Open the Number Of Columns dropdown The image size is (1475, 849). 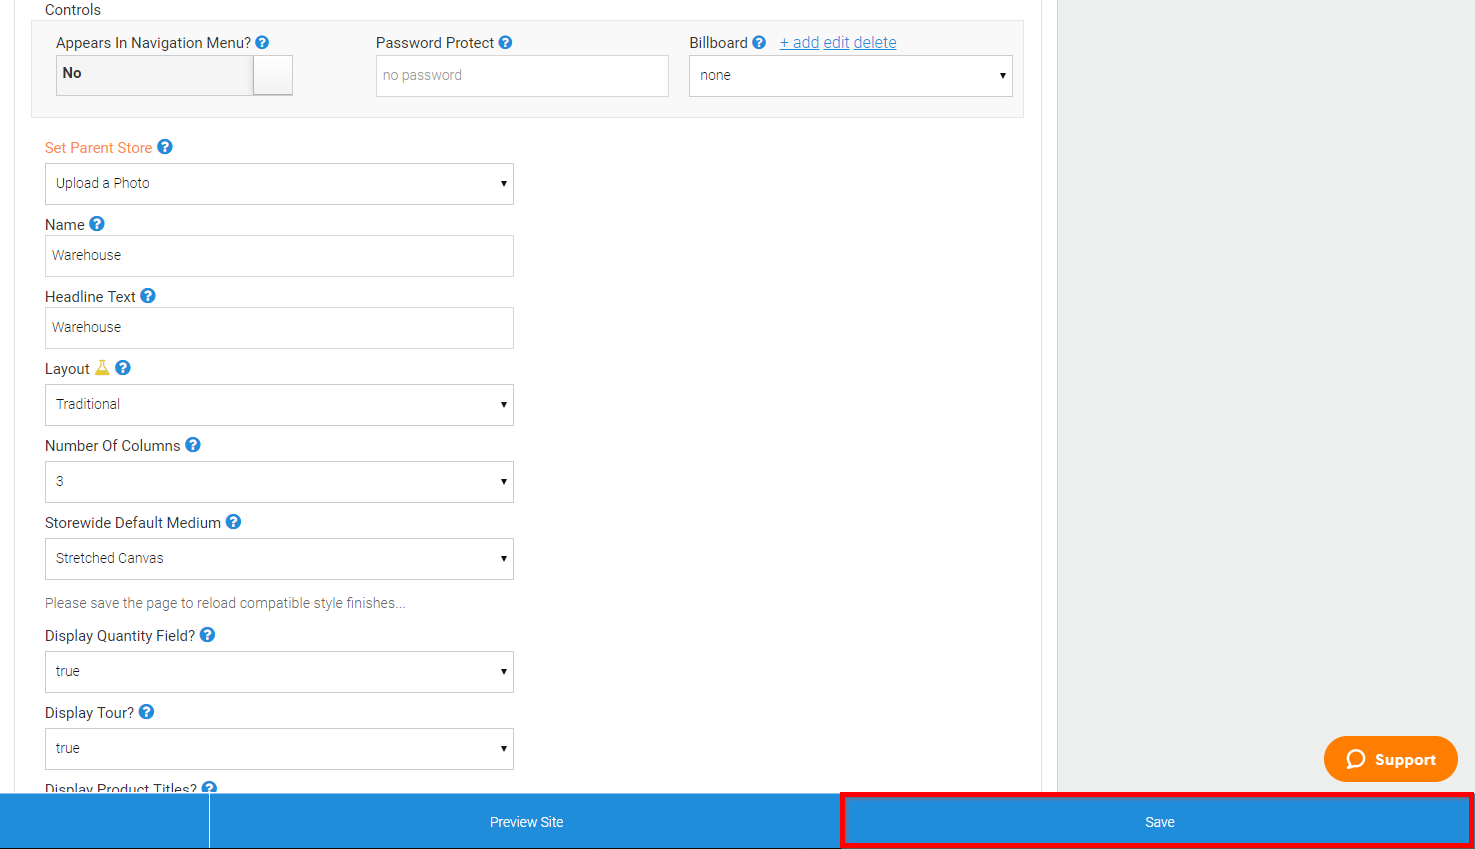pyautogui.click(x=279, y=481)
